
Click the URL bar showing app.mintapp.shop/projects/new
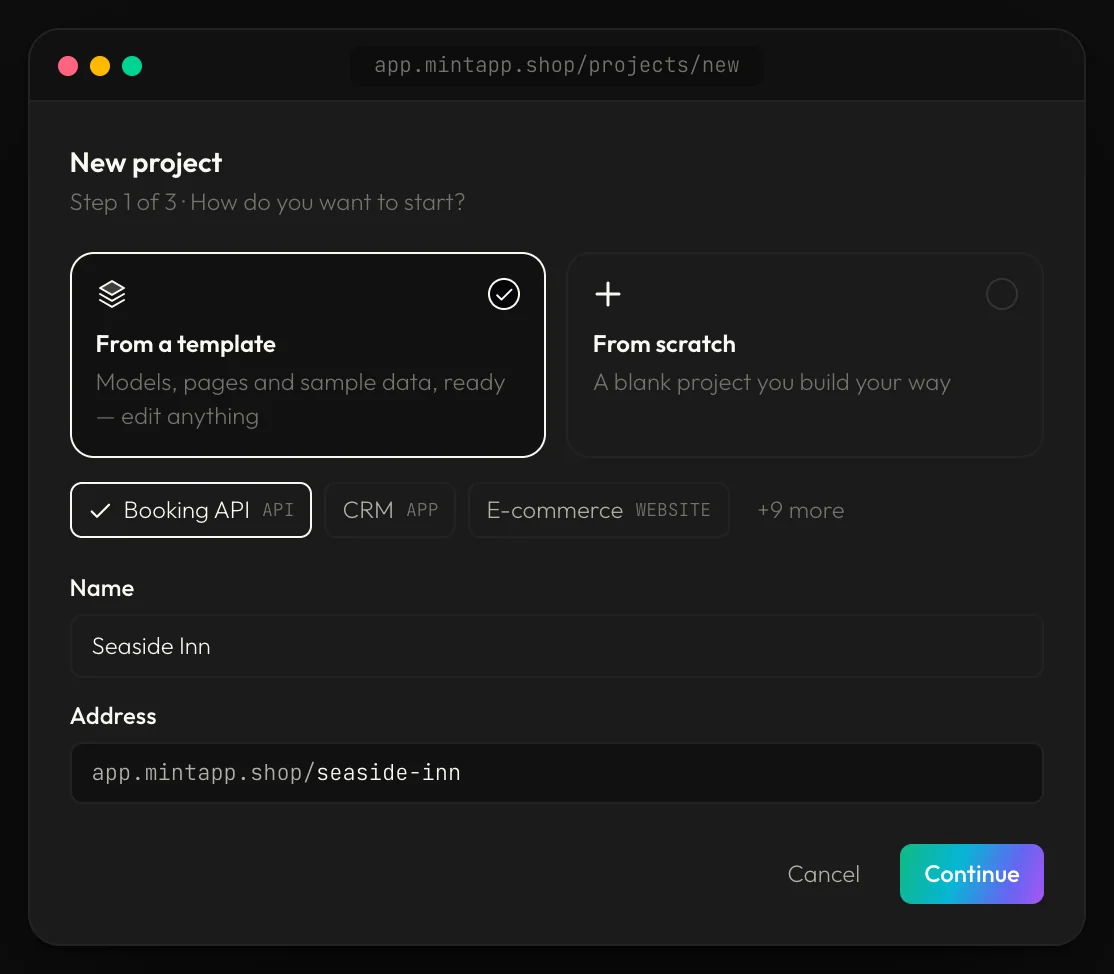(556, 65)
